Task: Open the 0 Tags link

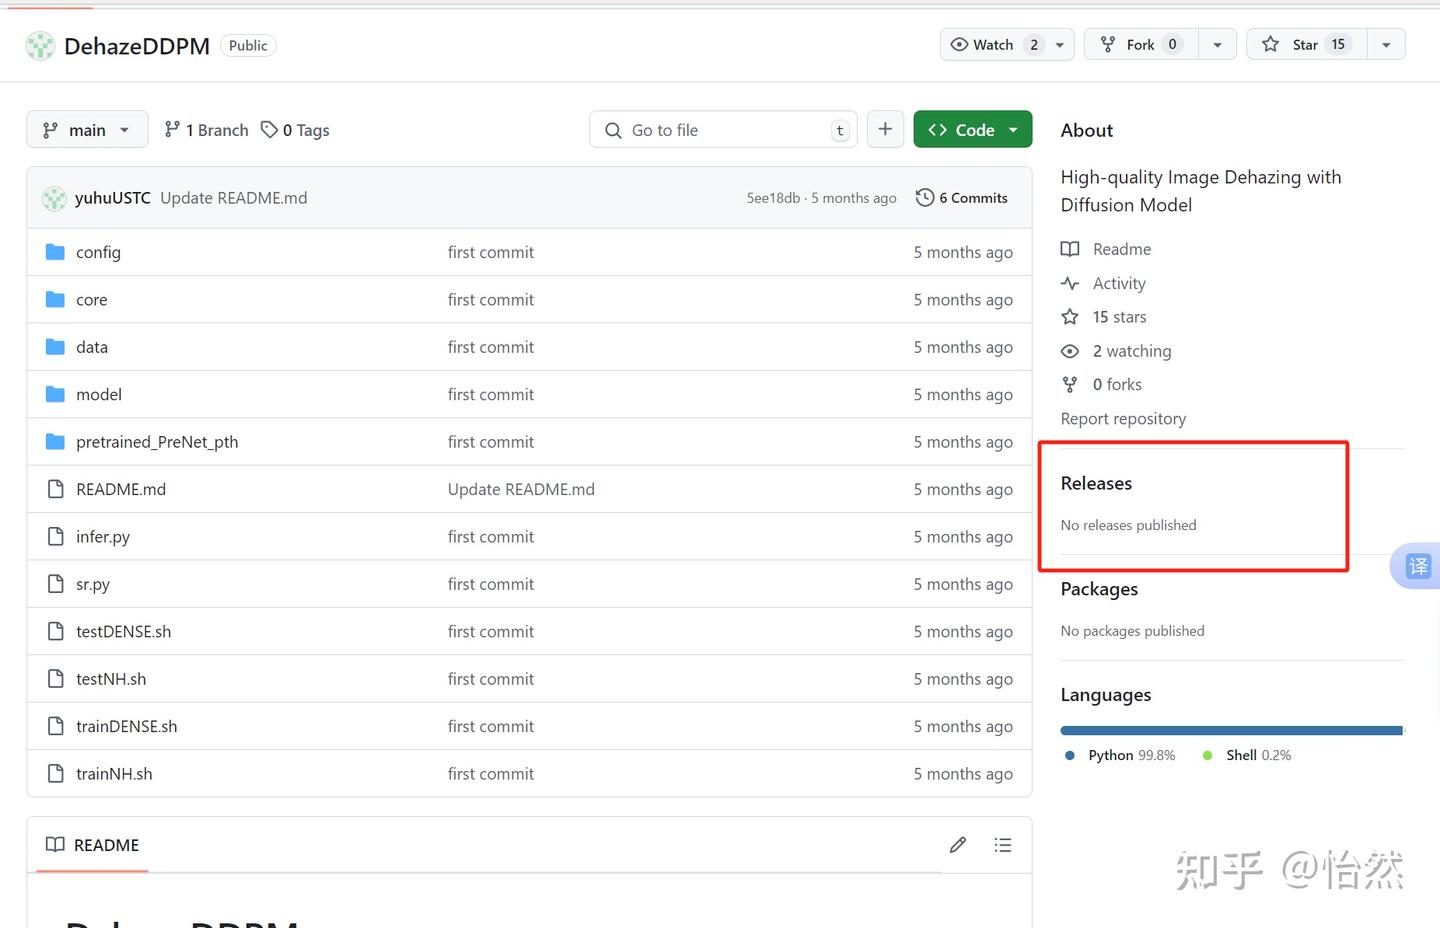Action: pyautogui.click(x=296, y=130)
